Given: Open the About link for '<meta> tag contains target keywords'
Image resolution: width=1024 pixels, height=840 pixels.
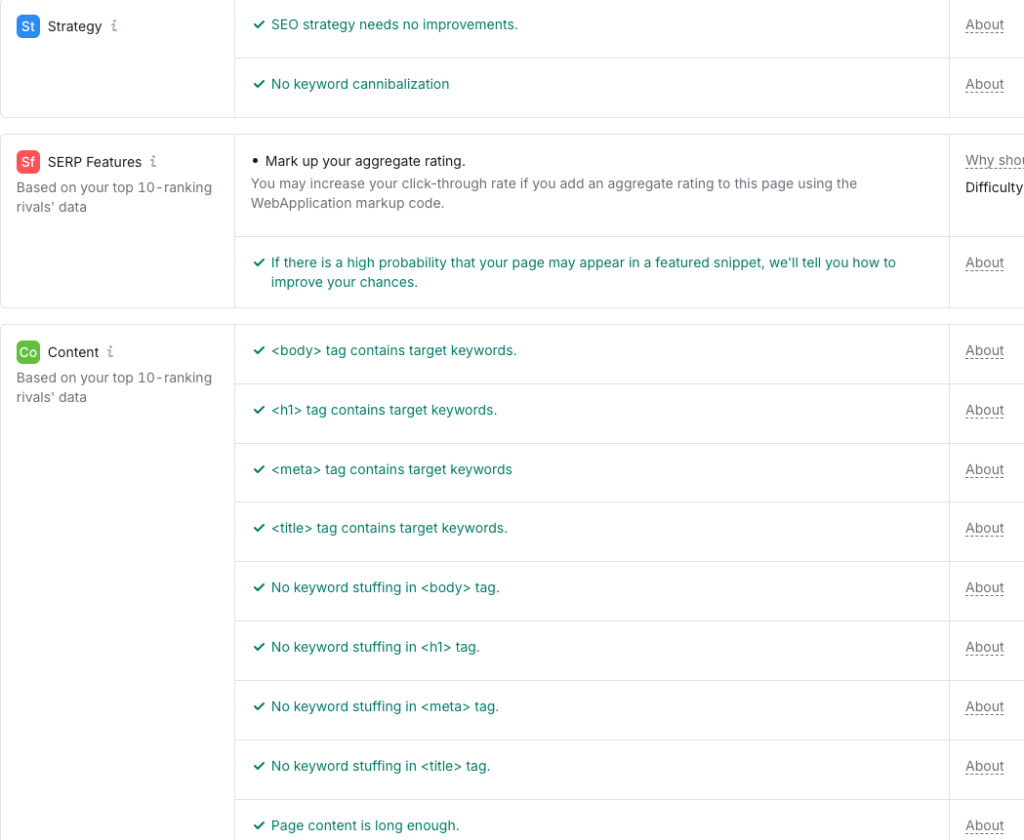Looking at the screenshot, I should tap(984, 469).
